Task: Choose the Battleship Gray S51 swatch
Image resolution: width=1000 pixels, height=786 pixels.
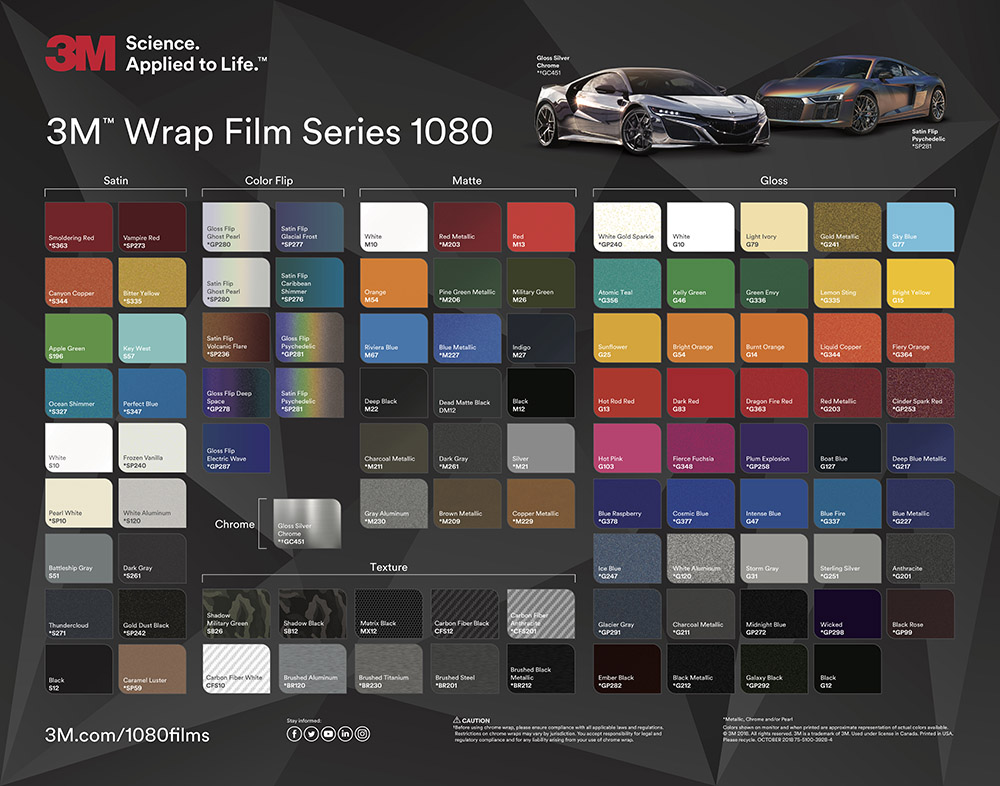Action: pos(78,558)
